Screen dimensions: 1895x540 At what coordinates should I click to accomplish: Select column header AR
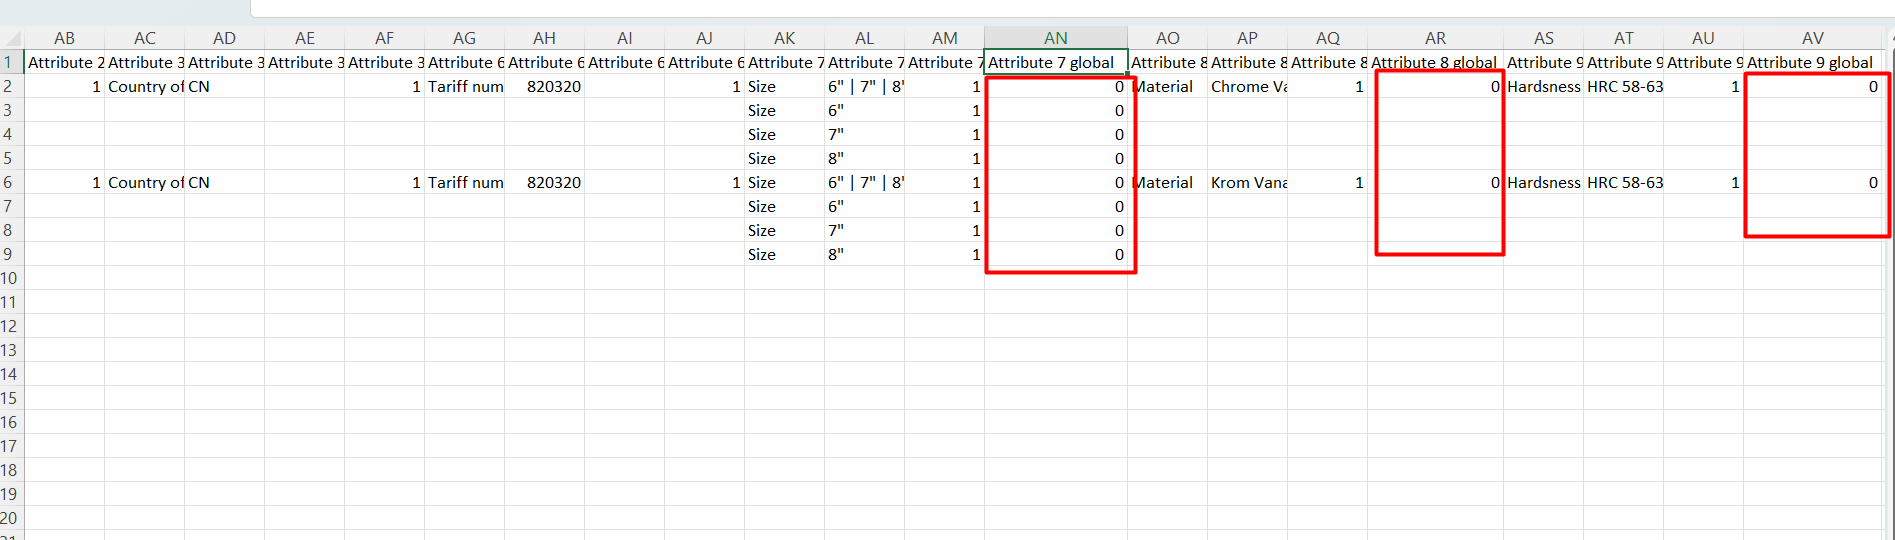1435,38
